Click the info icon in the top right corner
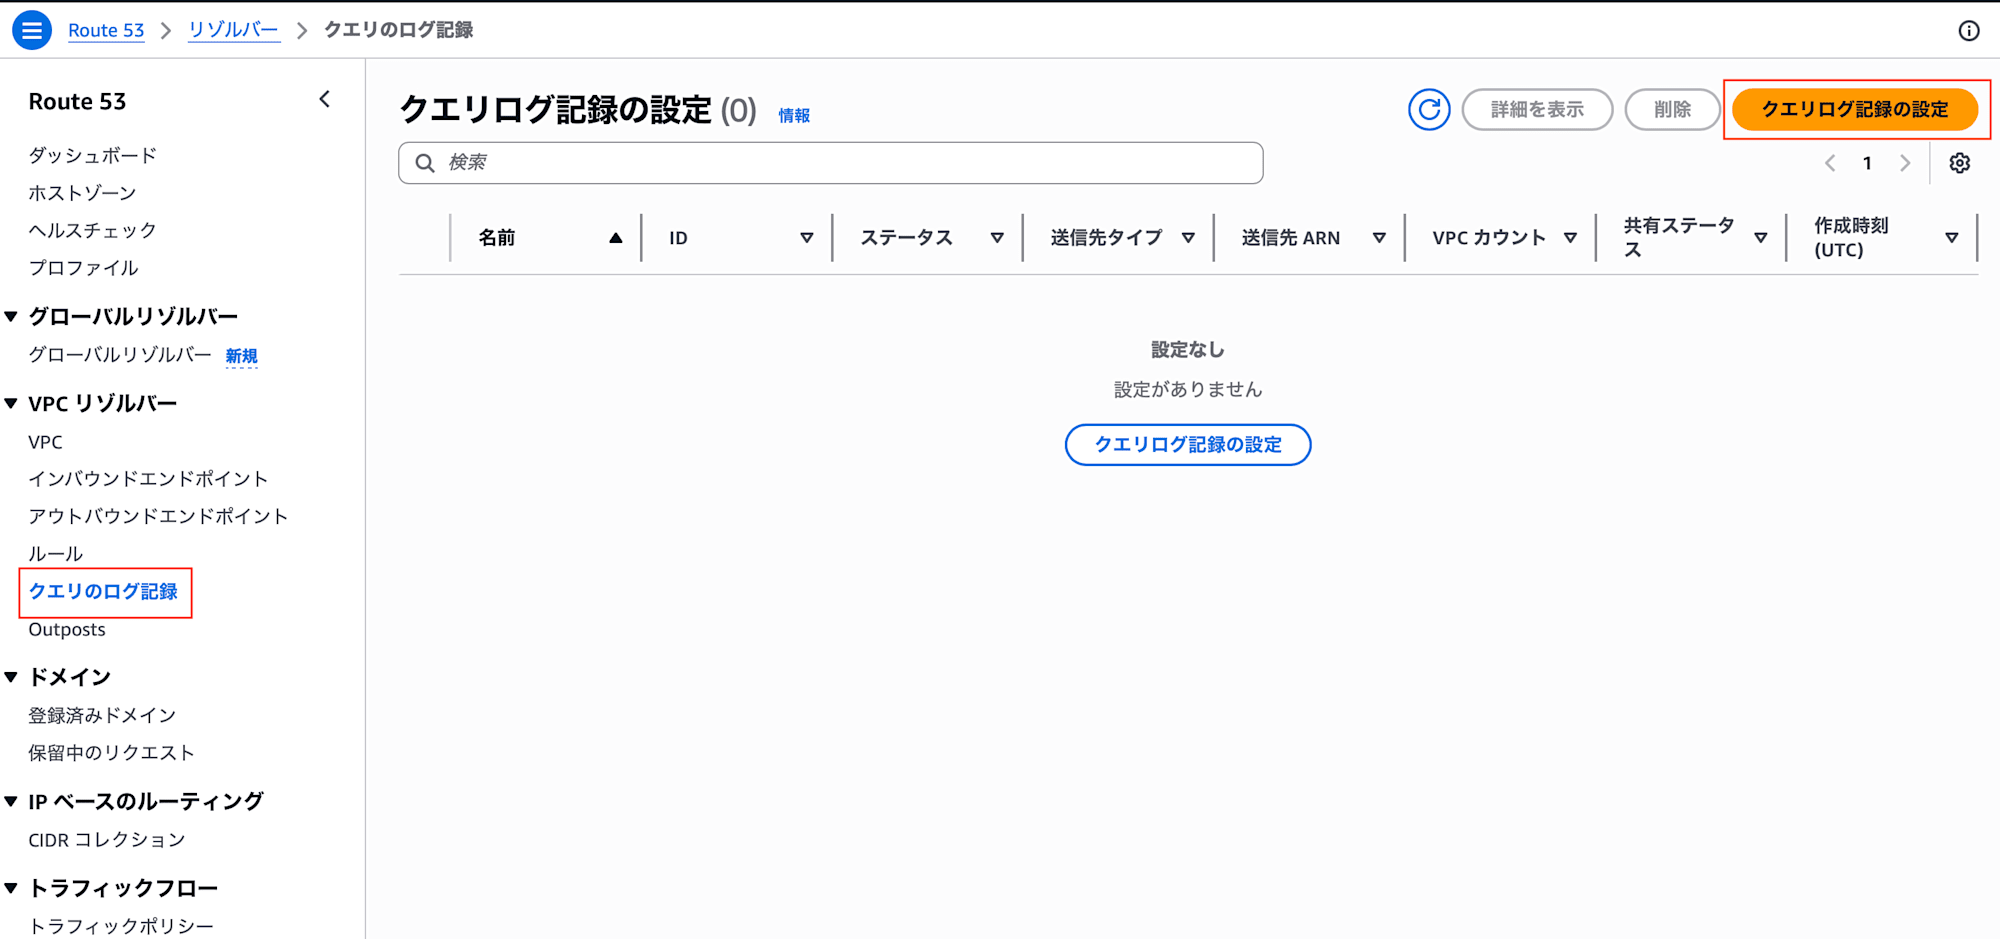 [x=1967, y=31]
